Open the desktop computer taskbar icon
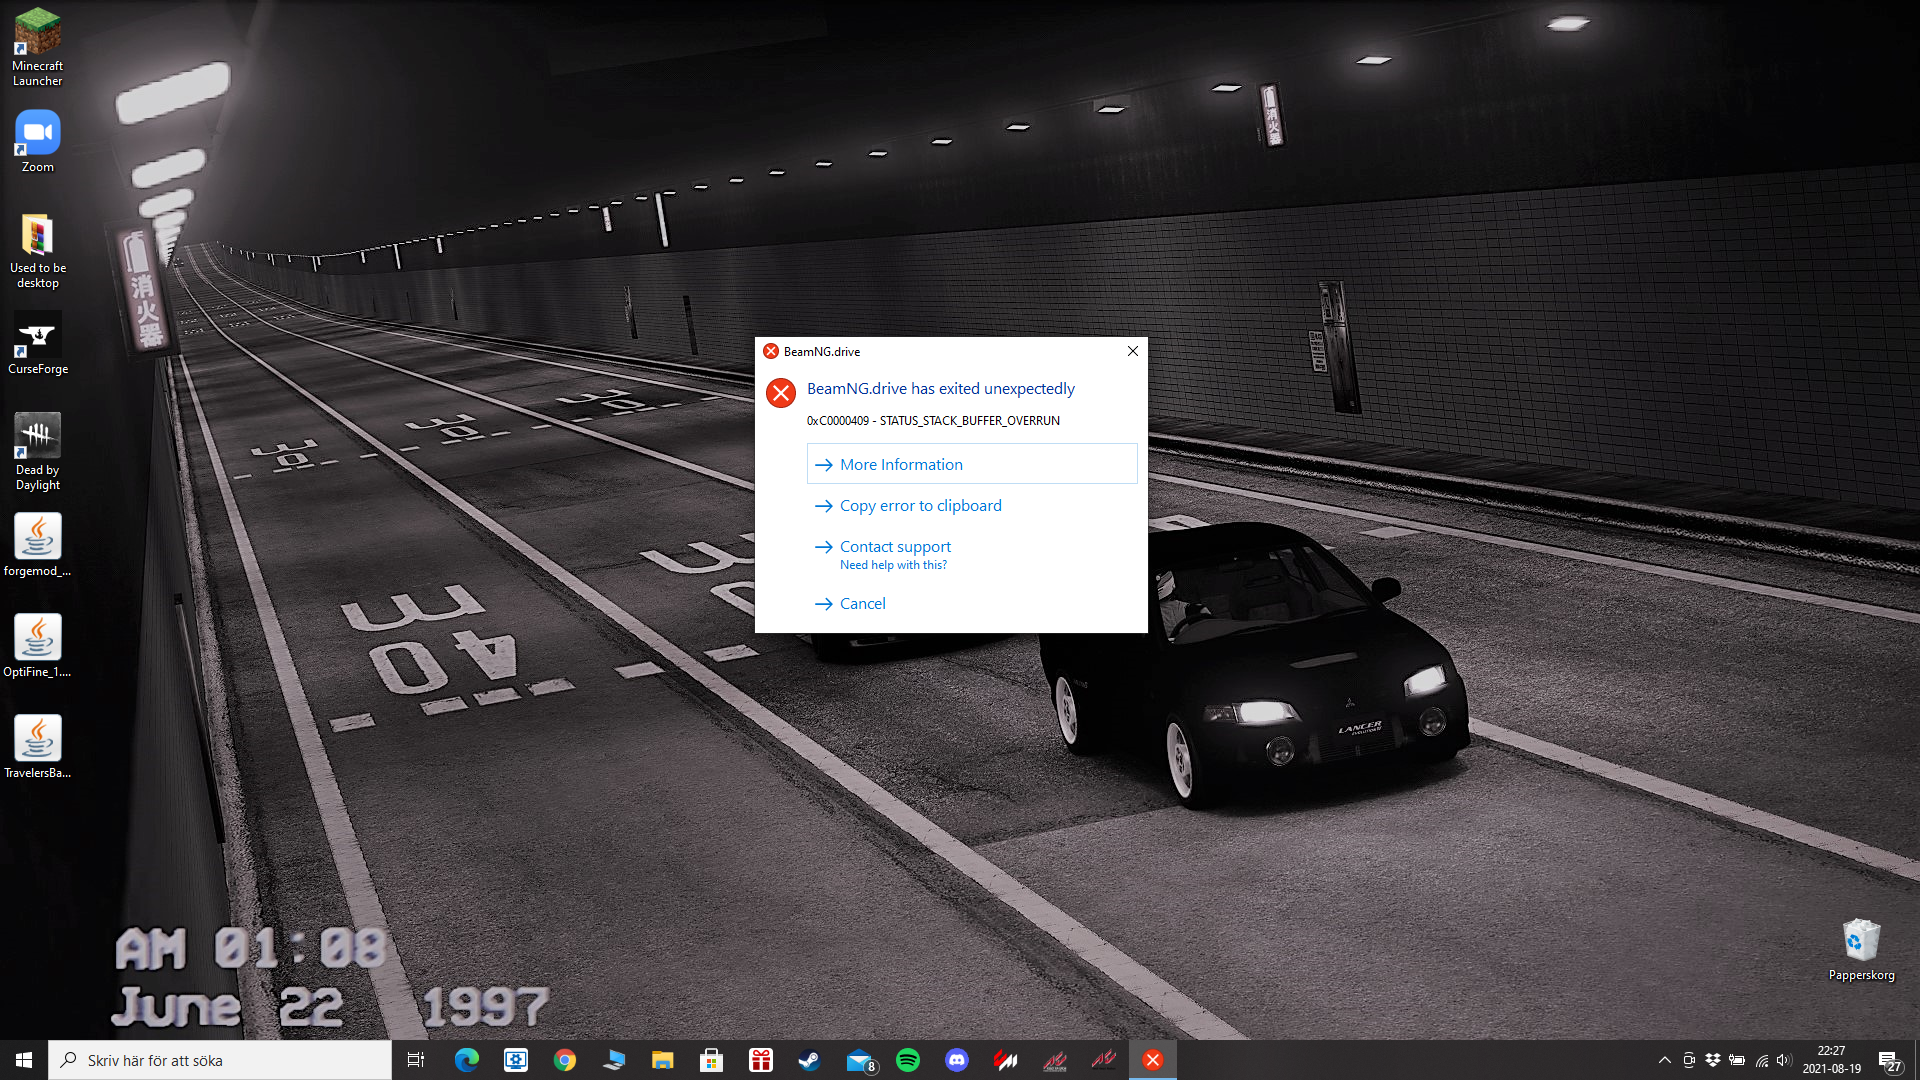The width and height of the screenshot is (1920, 1080). (x=614, y=1060)
